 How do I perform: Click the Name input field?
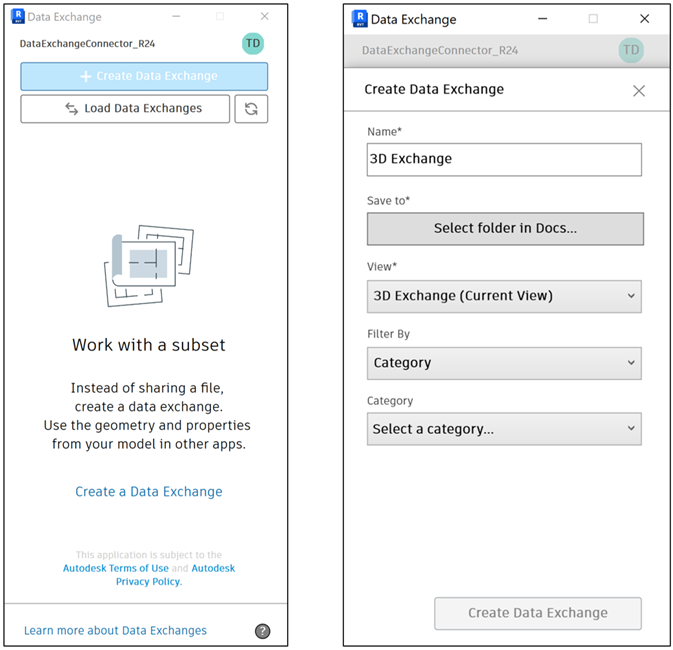click(504, 159)
